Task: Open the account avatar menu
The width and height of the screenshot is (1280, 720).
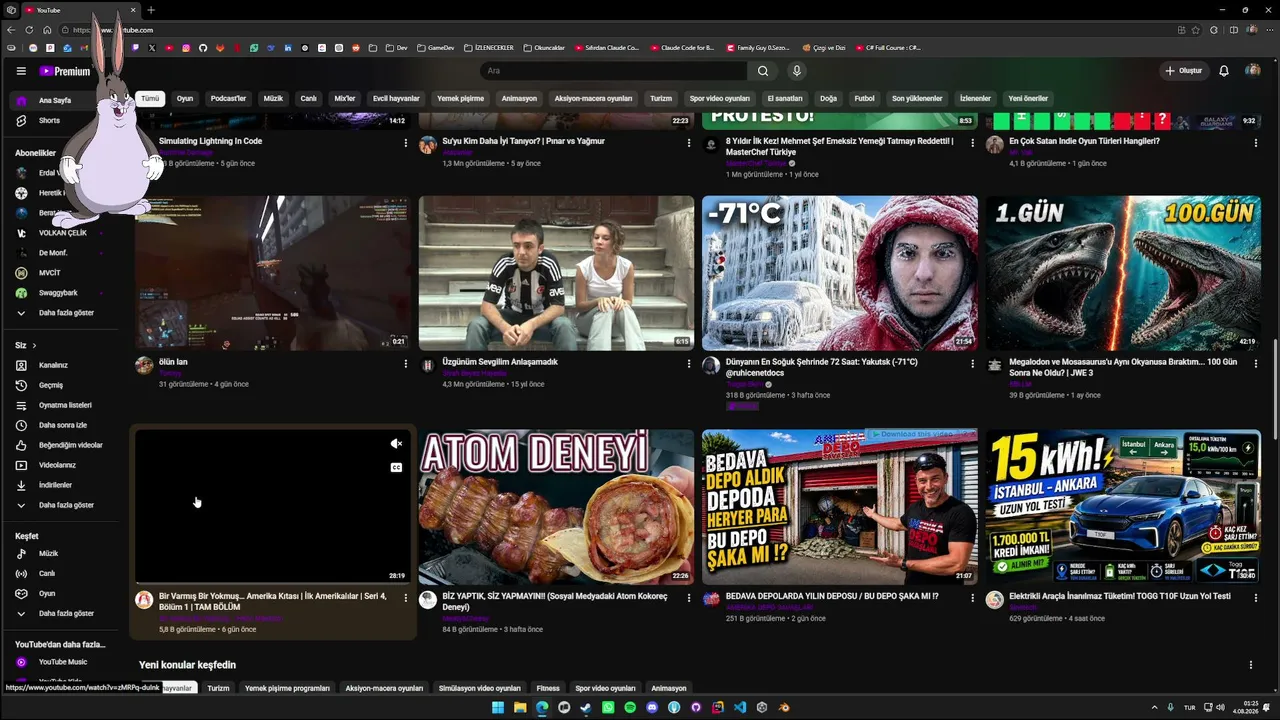Action: [1252, 71]
